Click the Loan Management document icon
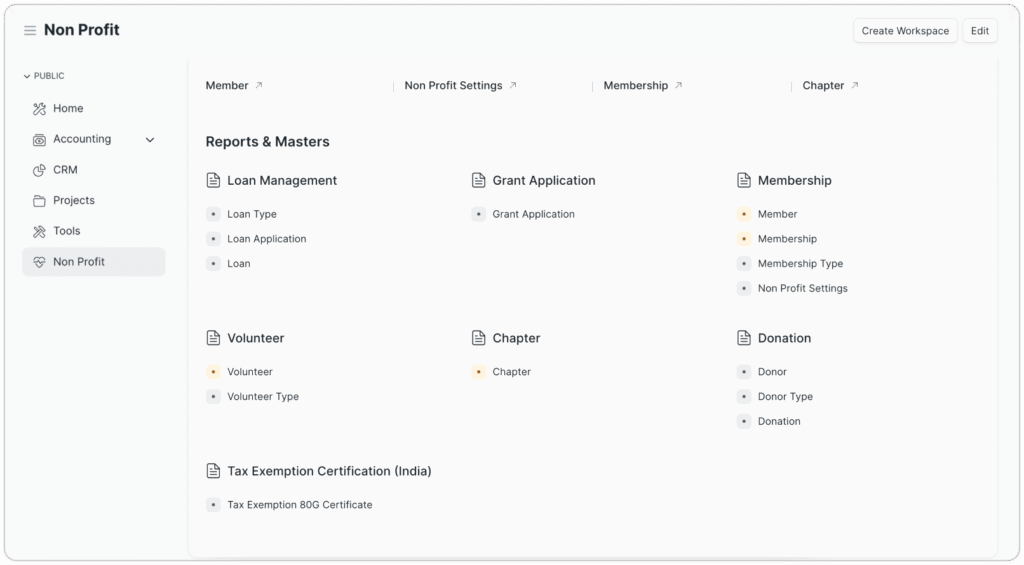 (213, 181)
